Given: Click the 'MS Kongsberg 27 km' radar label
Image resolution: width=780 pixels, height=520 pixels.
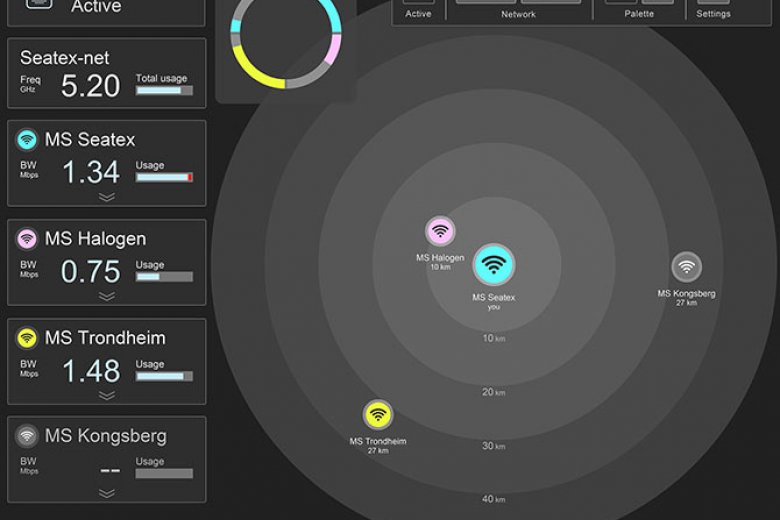Looking at the screenshot, I should 686,298.
